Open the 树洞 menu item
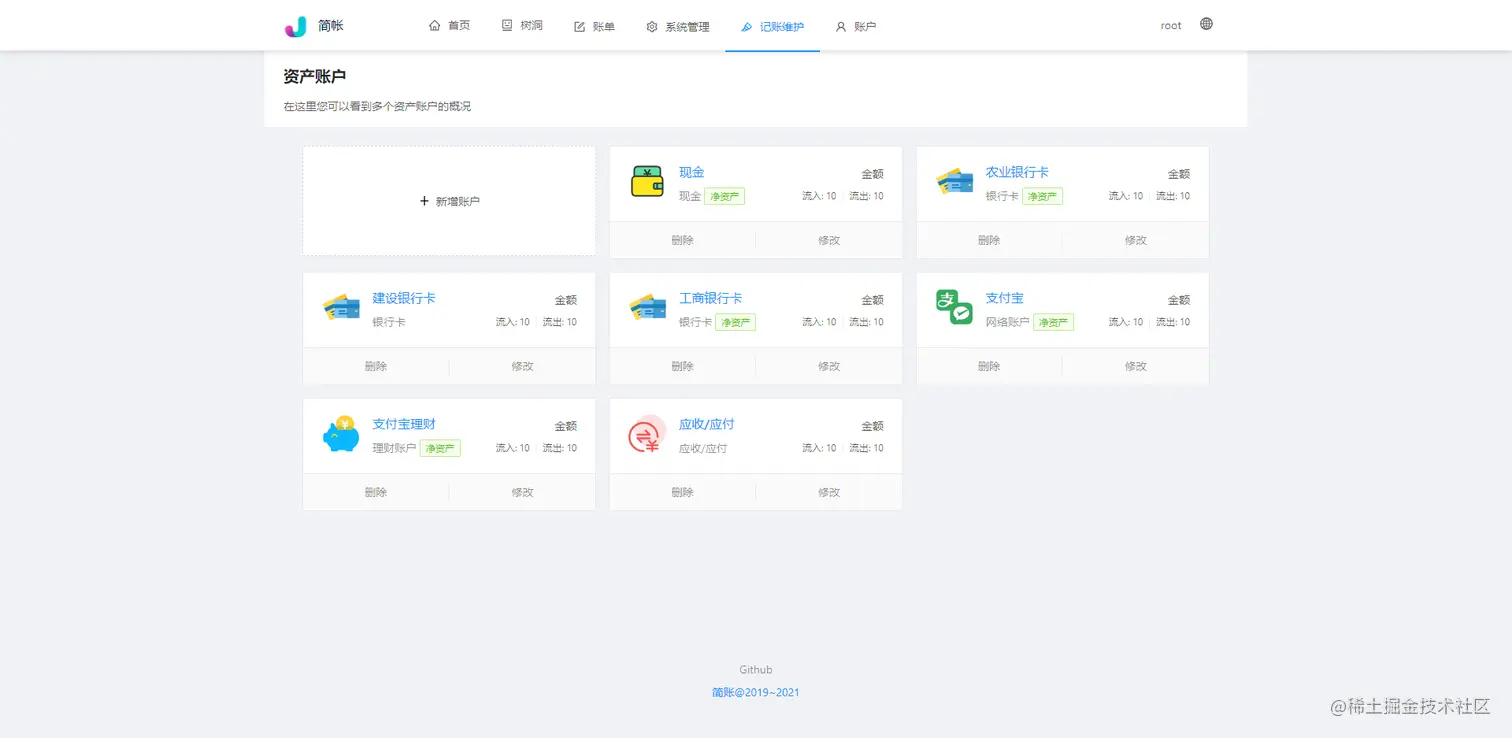Viewport: 1512px width, 738px height. pyautogui.click(x=522, y=26)
